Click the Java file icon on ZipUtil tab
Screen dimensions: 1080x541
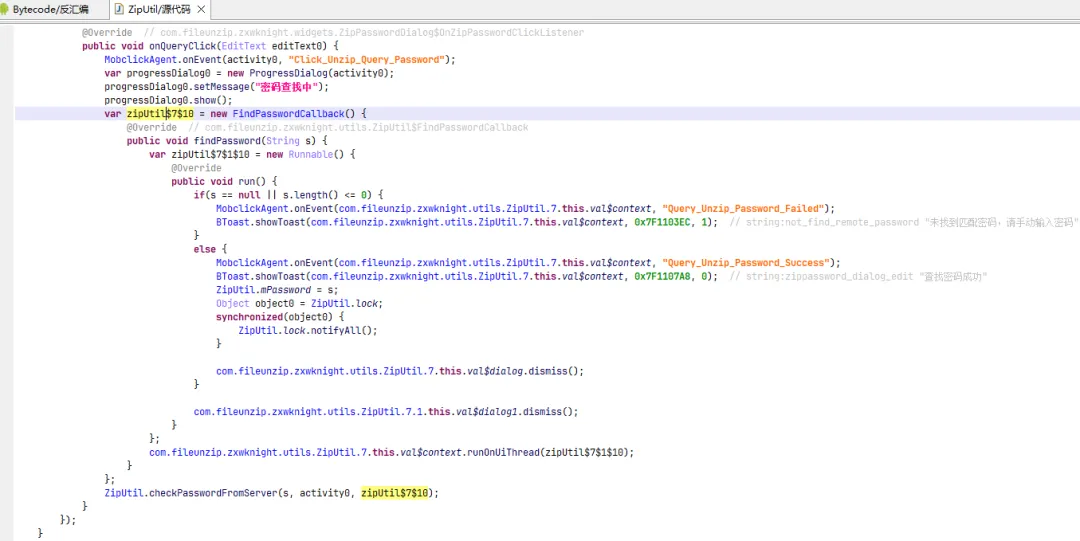[x=120, y=10]
